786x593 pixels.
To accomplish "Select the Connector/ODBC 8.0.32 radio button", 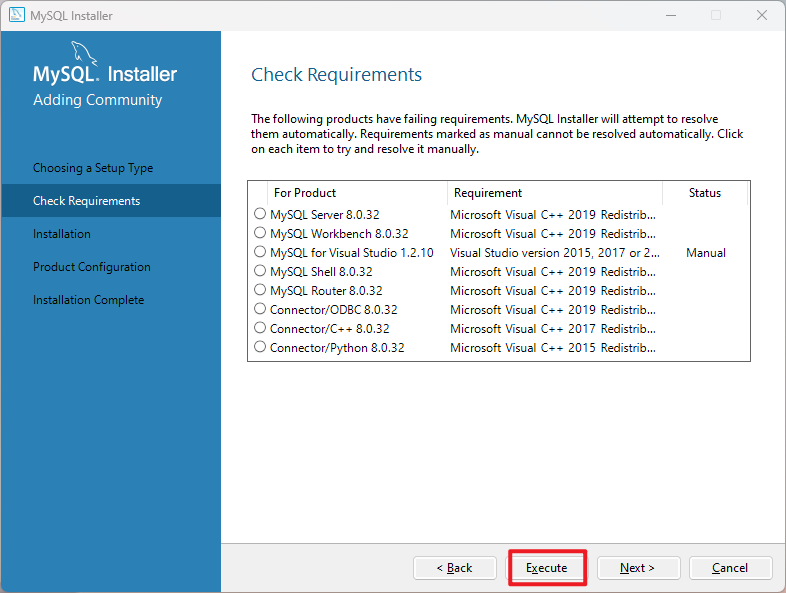I will click(260, 309).
